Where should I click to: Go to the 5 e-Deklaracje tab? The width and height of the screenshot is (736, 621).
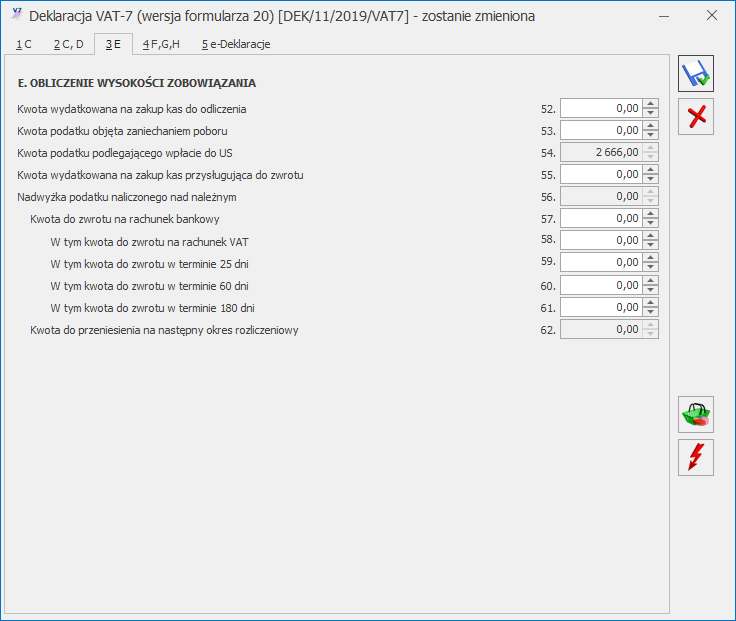click(235, 44)
